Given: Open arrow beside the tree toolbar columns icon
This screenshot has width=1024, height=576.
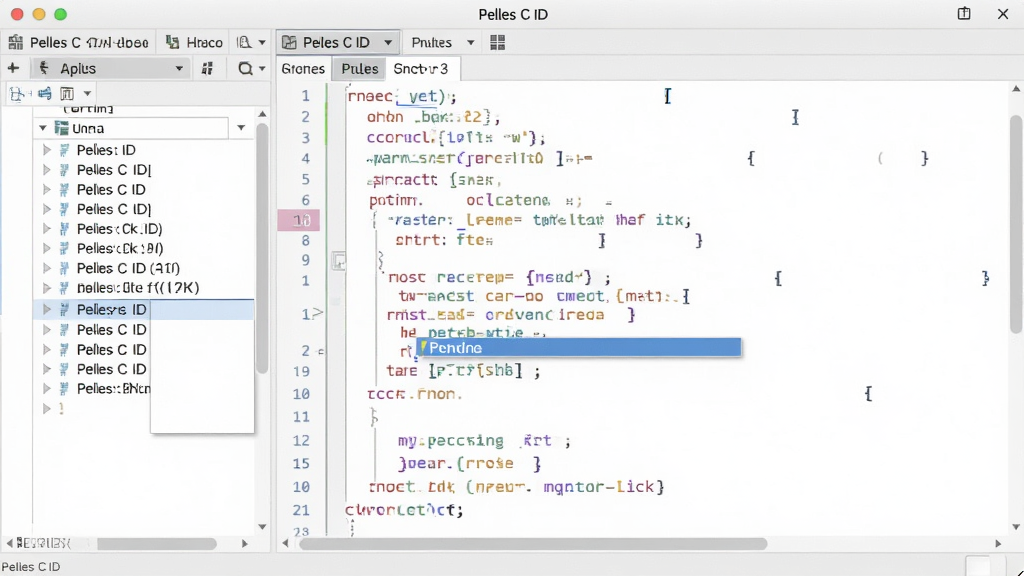Looking at the screenshot, I should tap(87, 93).
